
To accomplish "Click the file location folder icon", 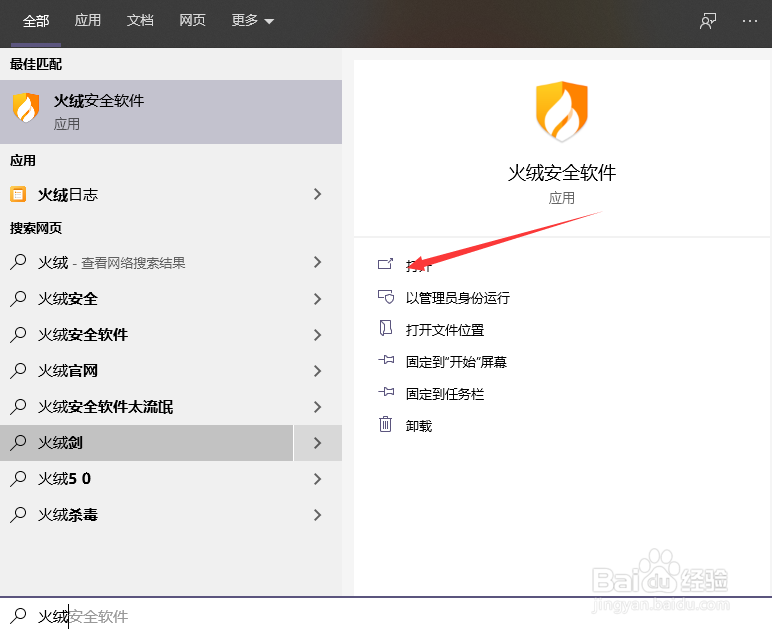I will click(x=386, y=328).
